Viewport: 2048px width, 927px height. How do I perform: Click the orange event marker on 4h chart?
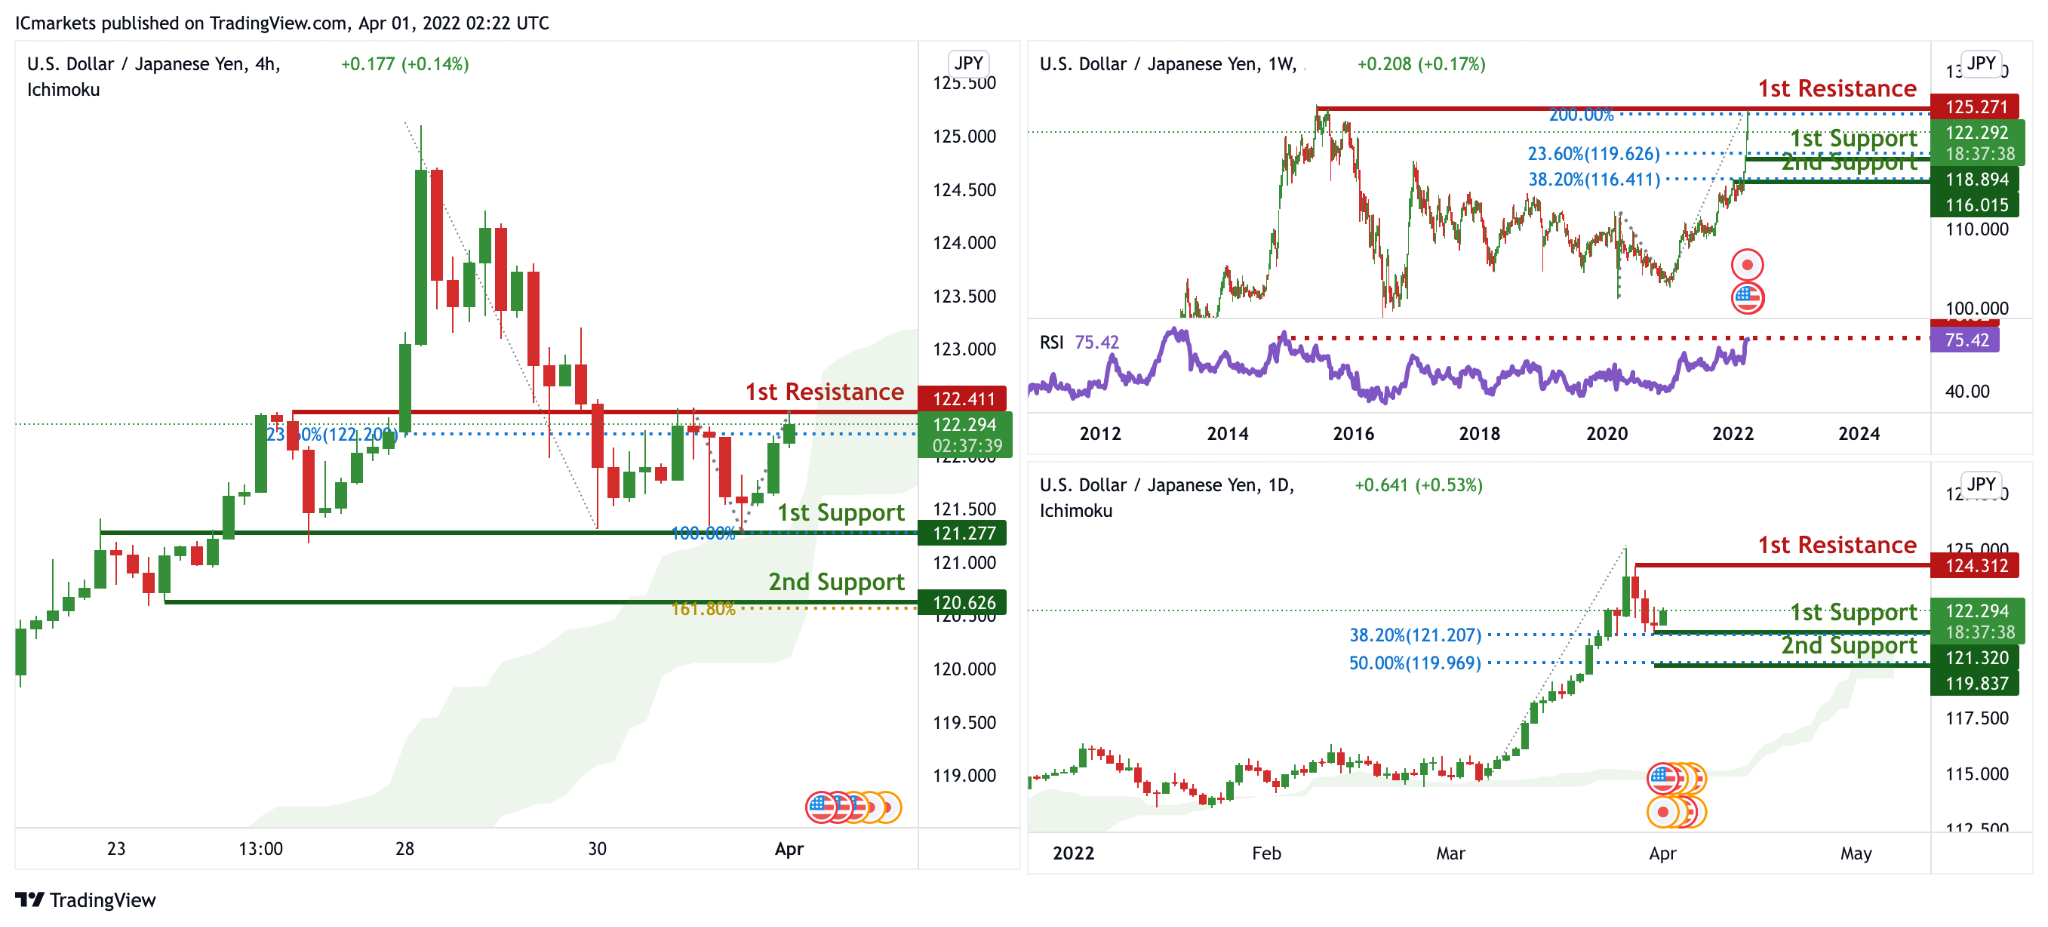(x=888, y=806)
